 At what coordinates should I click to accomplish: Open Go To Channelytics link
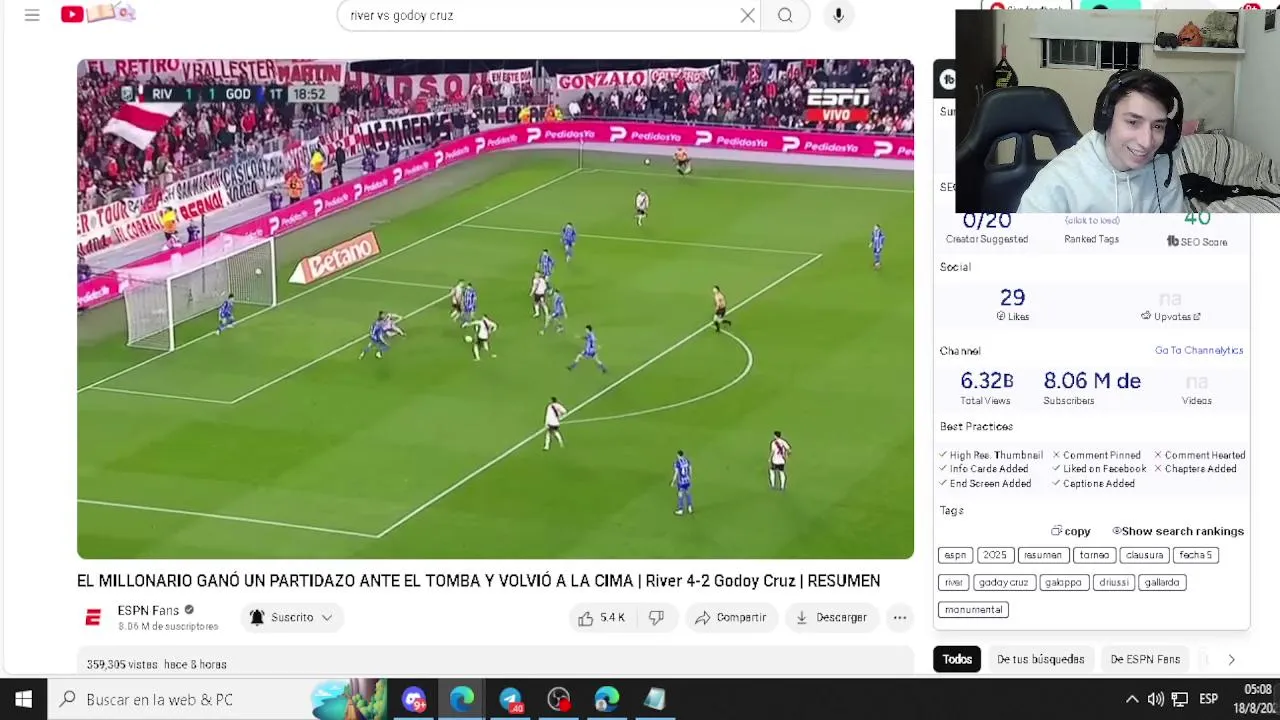(1199, 350)
